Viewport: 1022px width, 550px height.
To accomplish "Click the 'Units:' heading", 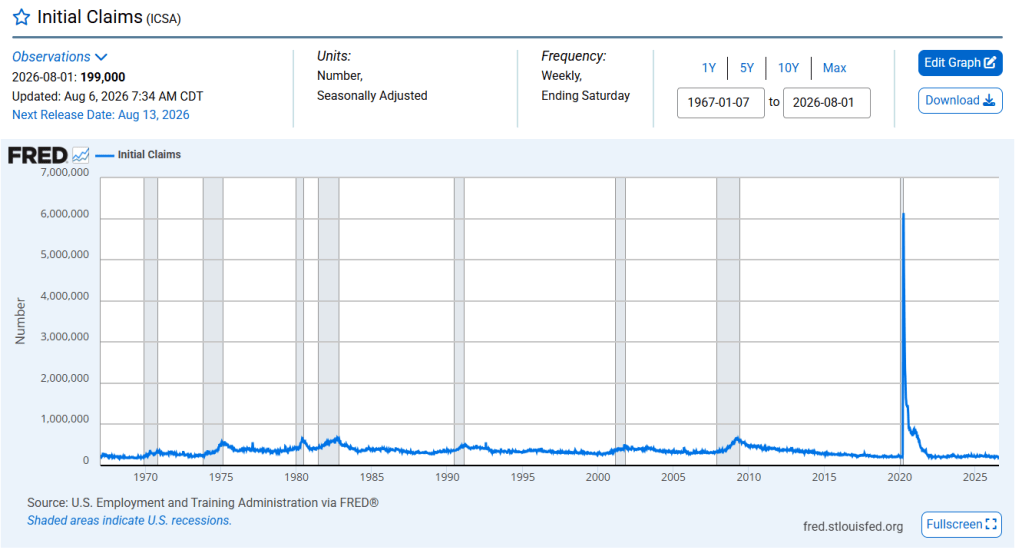I will (x=334, y=56).
